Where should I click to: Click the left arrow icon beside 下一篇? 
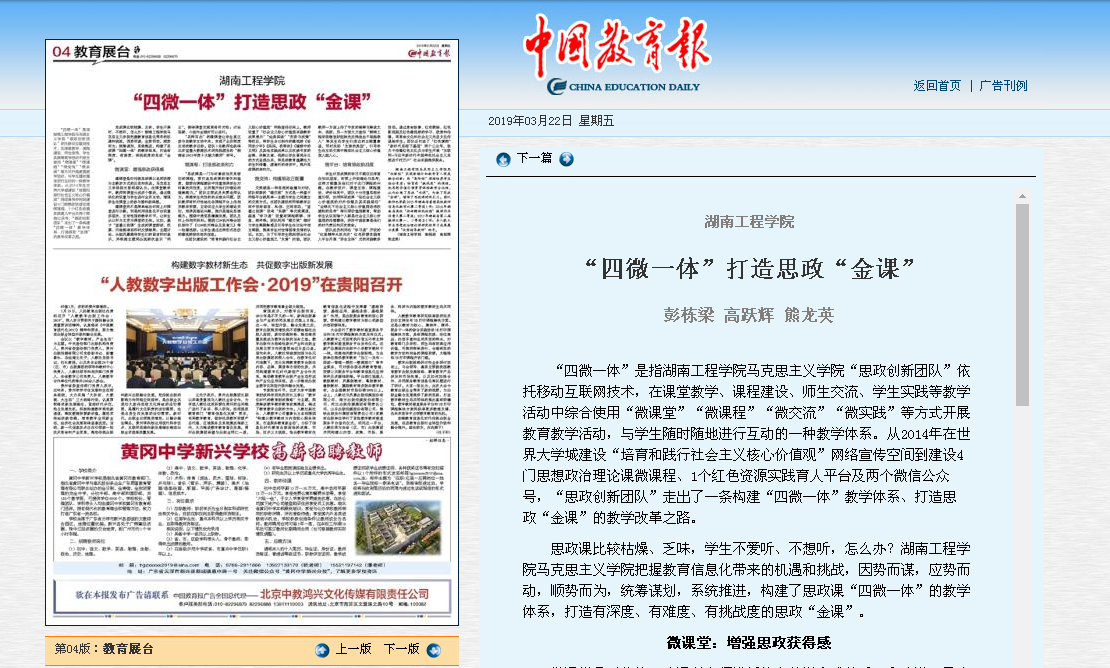[503, 159]
